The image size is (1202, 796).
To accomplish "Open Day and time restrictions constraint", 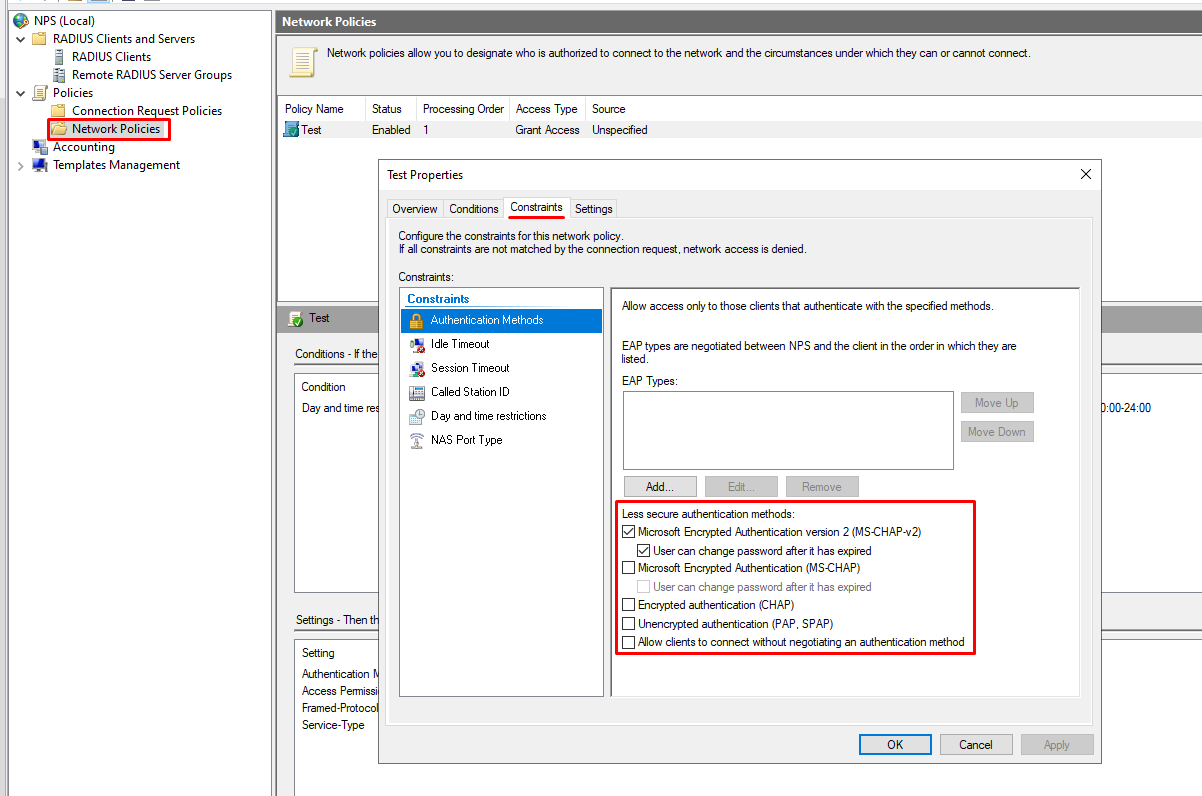I will [x=488, y=416].
